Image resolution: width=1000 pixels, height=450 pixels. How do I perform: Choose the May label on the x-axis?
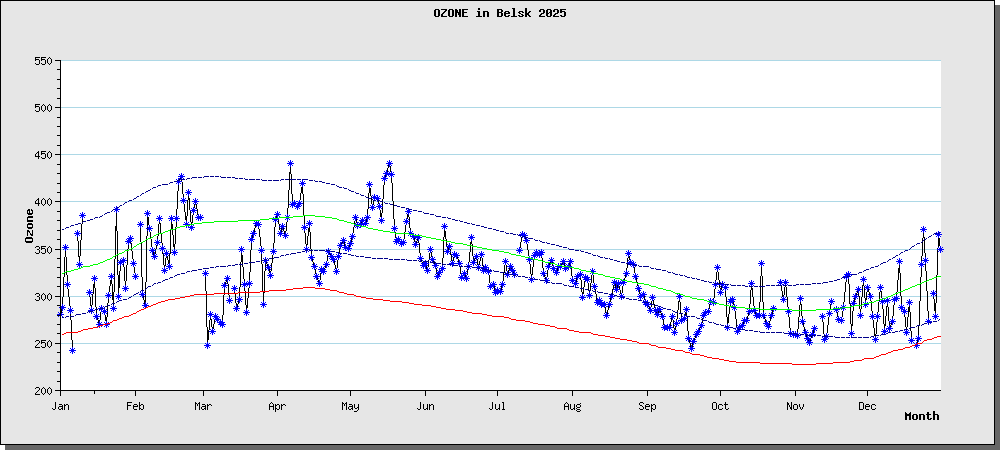(350, 406)
